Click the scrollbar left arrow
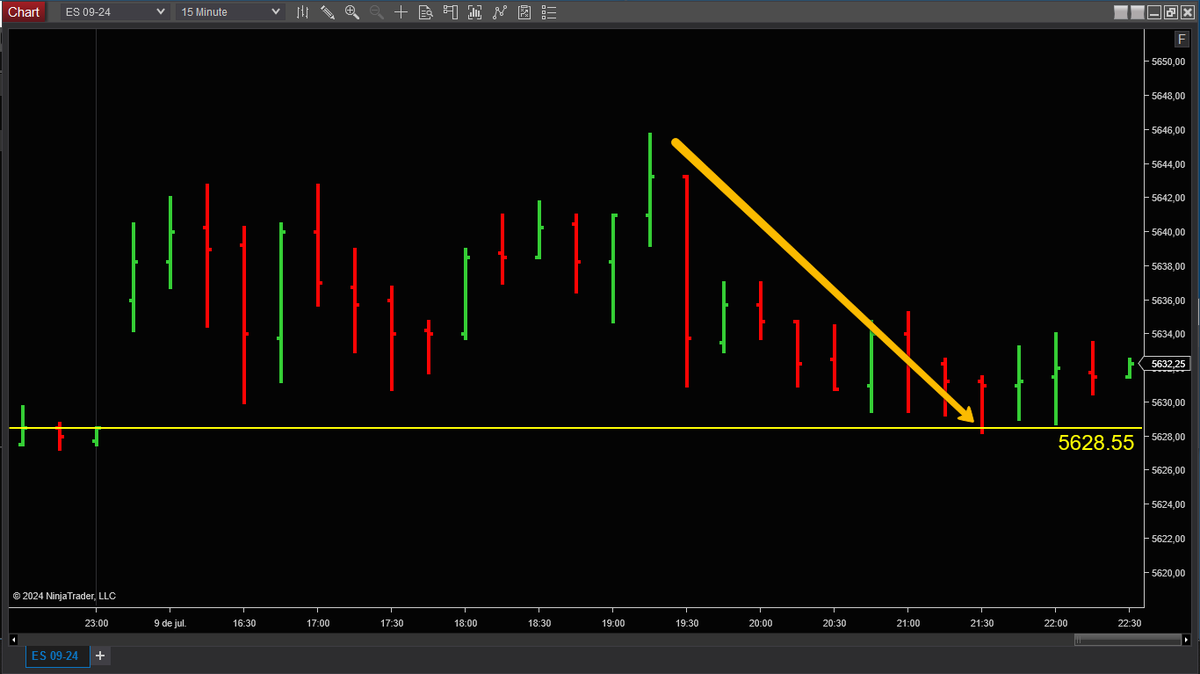This screenshot has height=674, width=1200. pyautogui.click(x=15, y=640)
